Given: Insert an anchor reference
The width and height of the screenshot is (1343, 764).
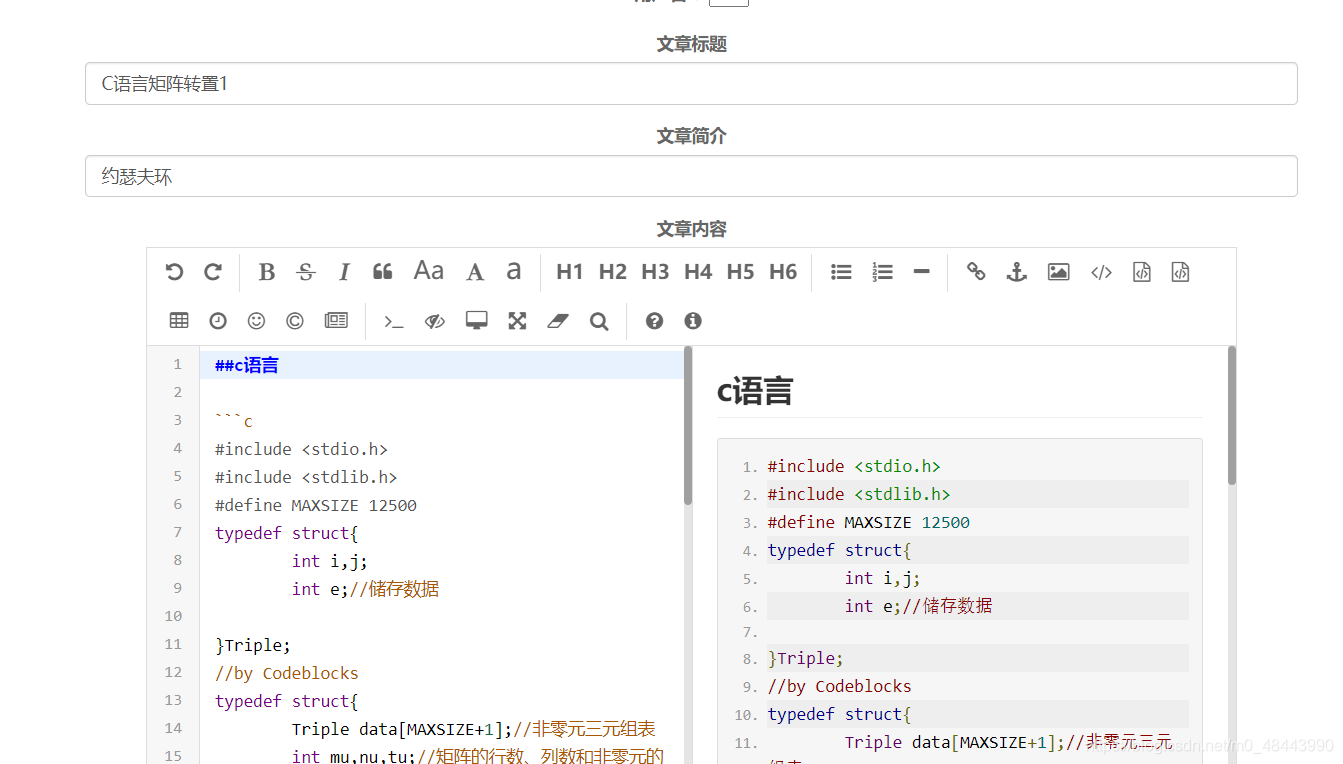Looking at the screenshot, I should (1017, 272).
